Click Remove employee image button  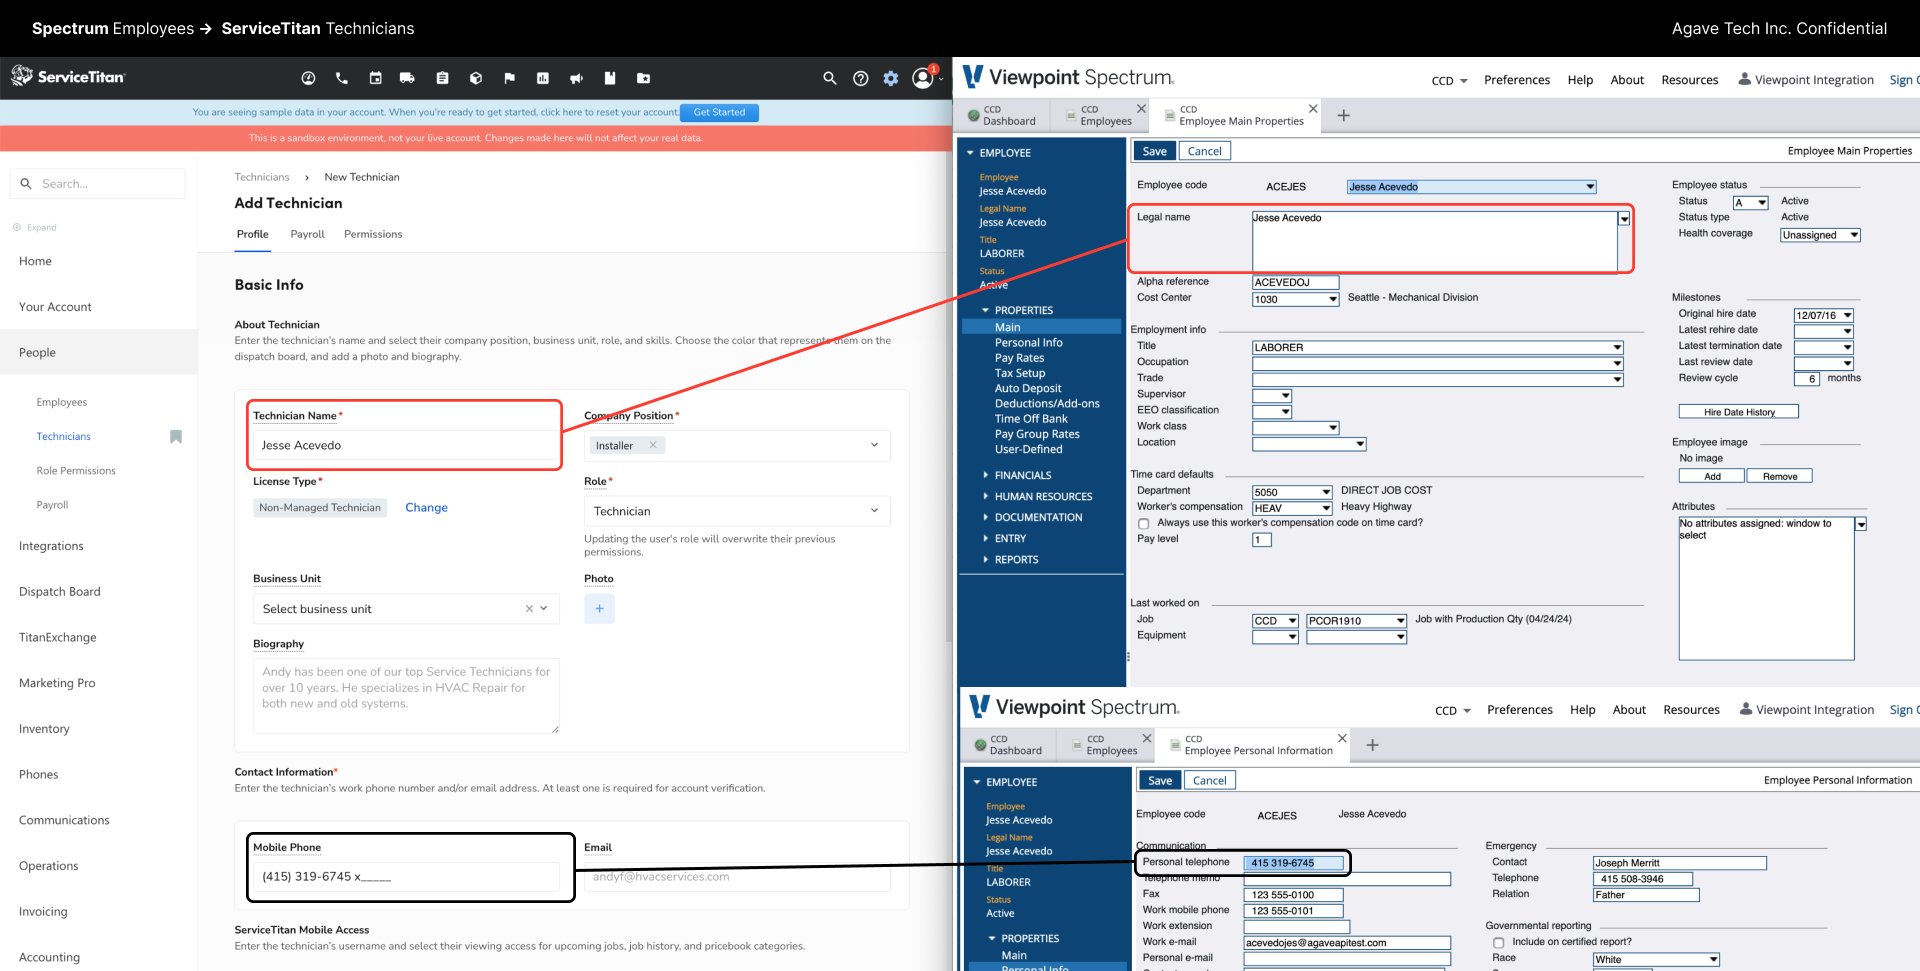point(1779,476)
